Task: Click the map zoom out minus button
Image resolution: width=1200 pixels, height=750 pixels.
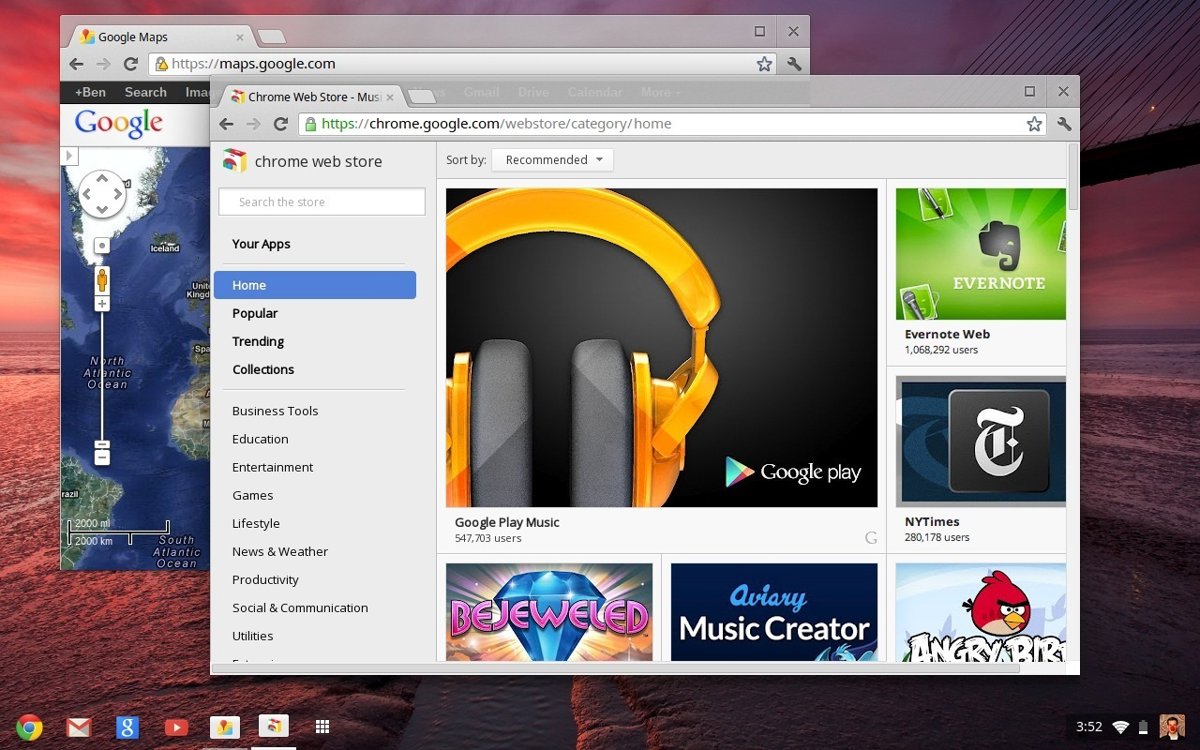Action: (102, 457)
